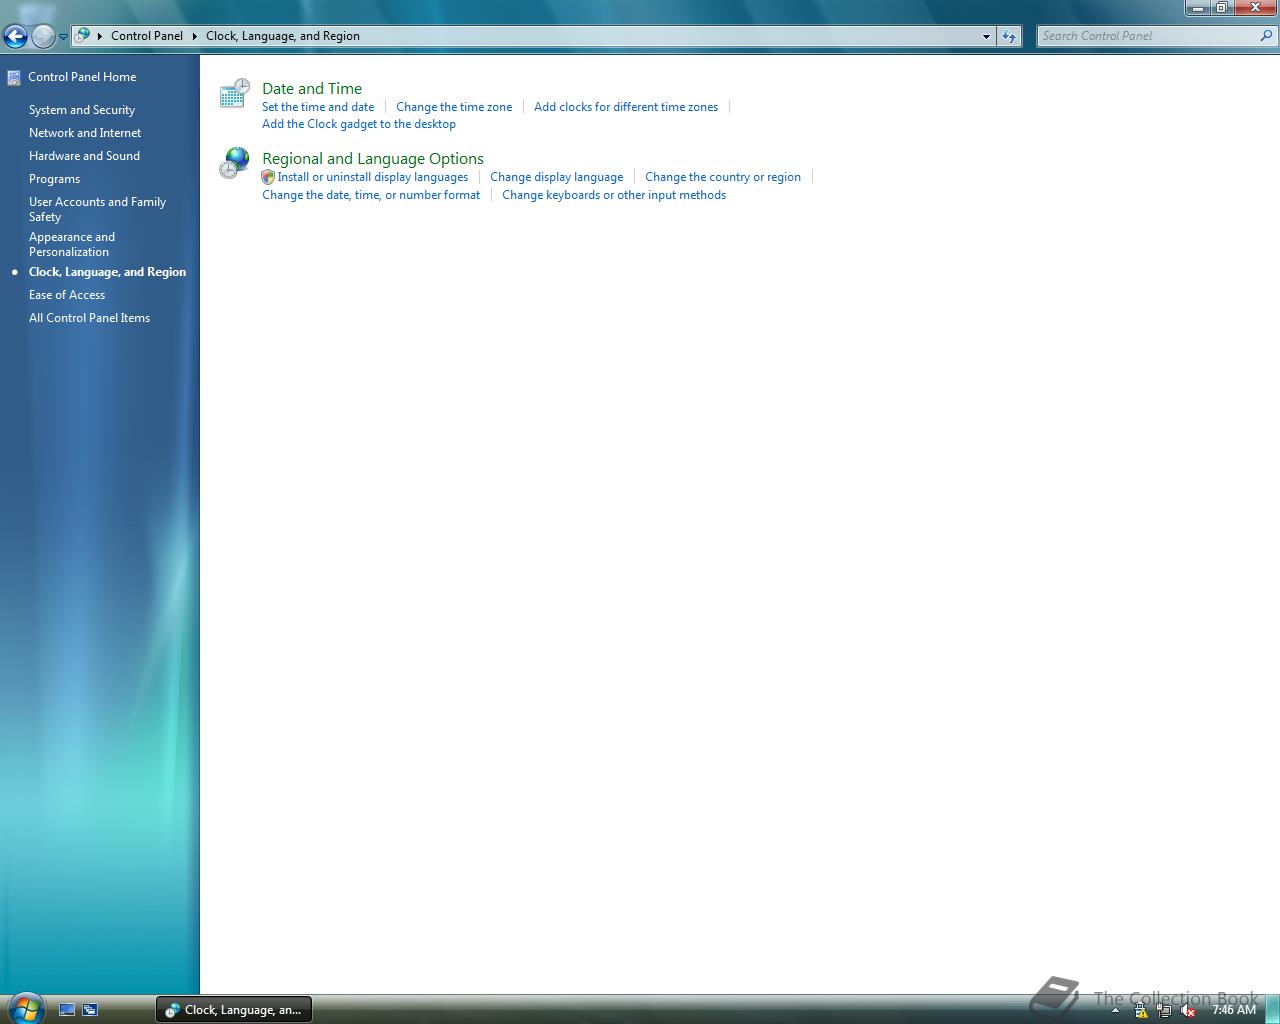Select Clock, Language taskbar button

pos(234,1010)
